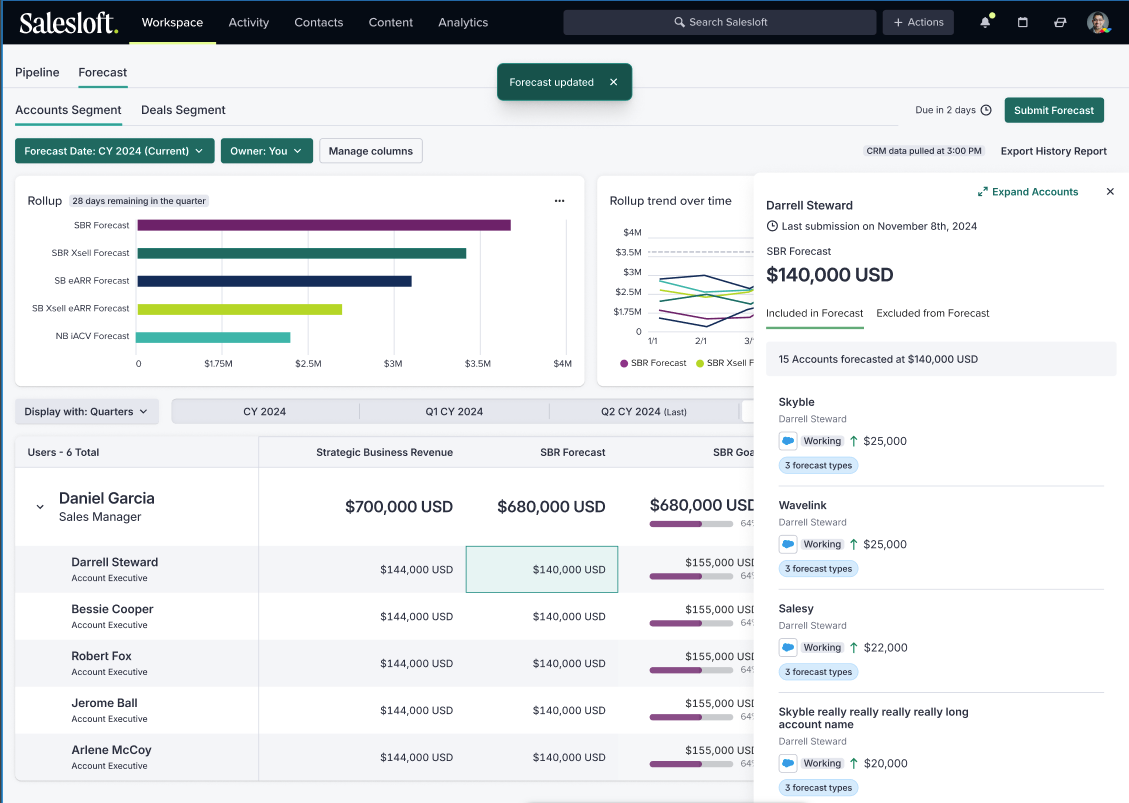Click 3 forecast types chip under Skyble
Viewport: 1129px width, 803px height.
pos(818,465)
